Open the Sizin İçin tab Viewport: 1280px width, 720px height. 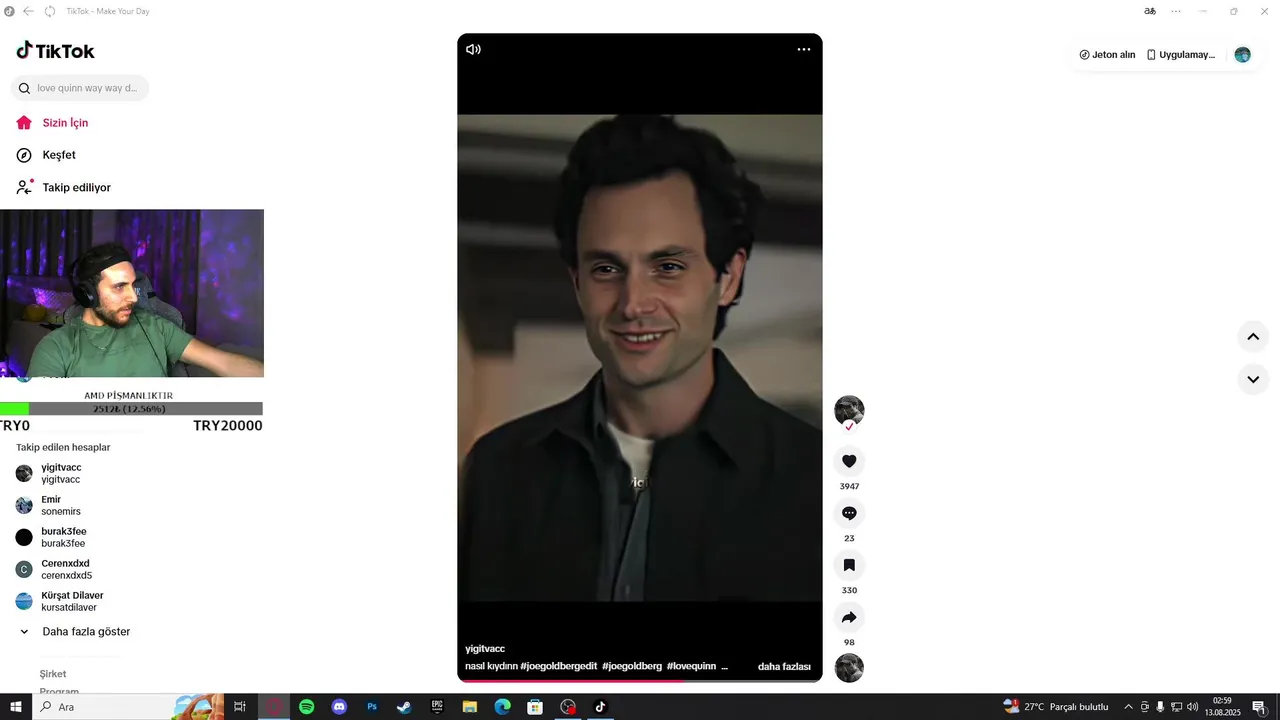coord(65,123)
